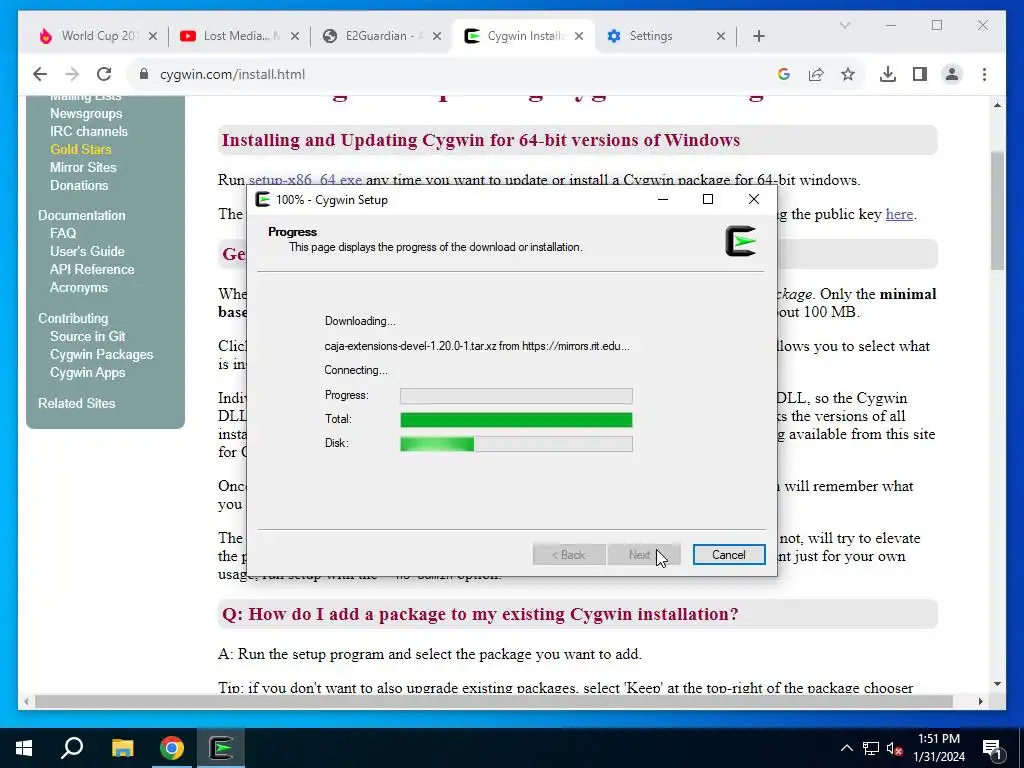Open Chrome downloads icon

tap(888, 74)
